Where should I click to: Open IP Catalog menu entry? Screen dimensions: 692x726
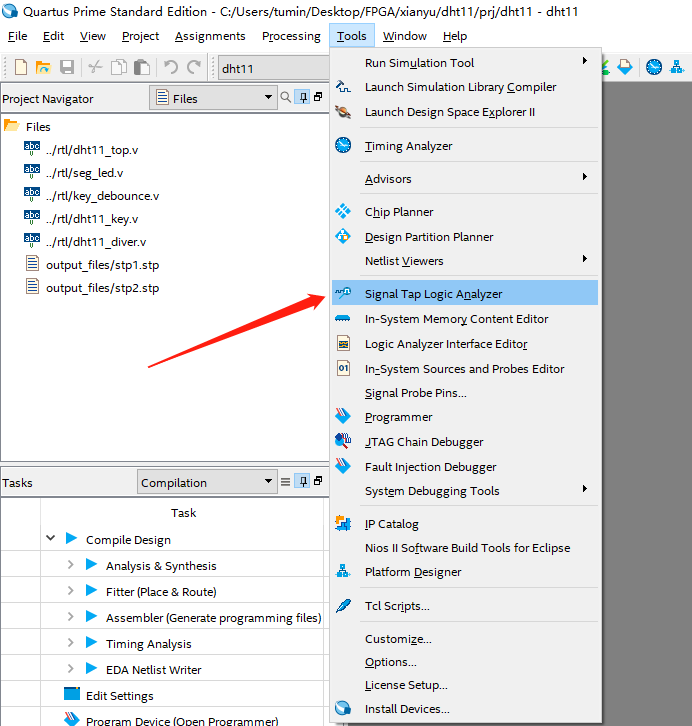465,524
